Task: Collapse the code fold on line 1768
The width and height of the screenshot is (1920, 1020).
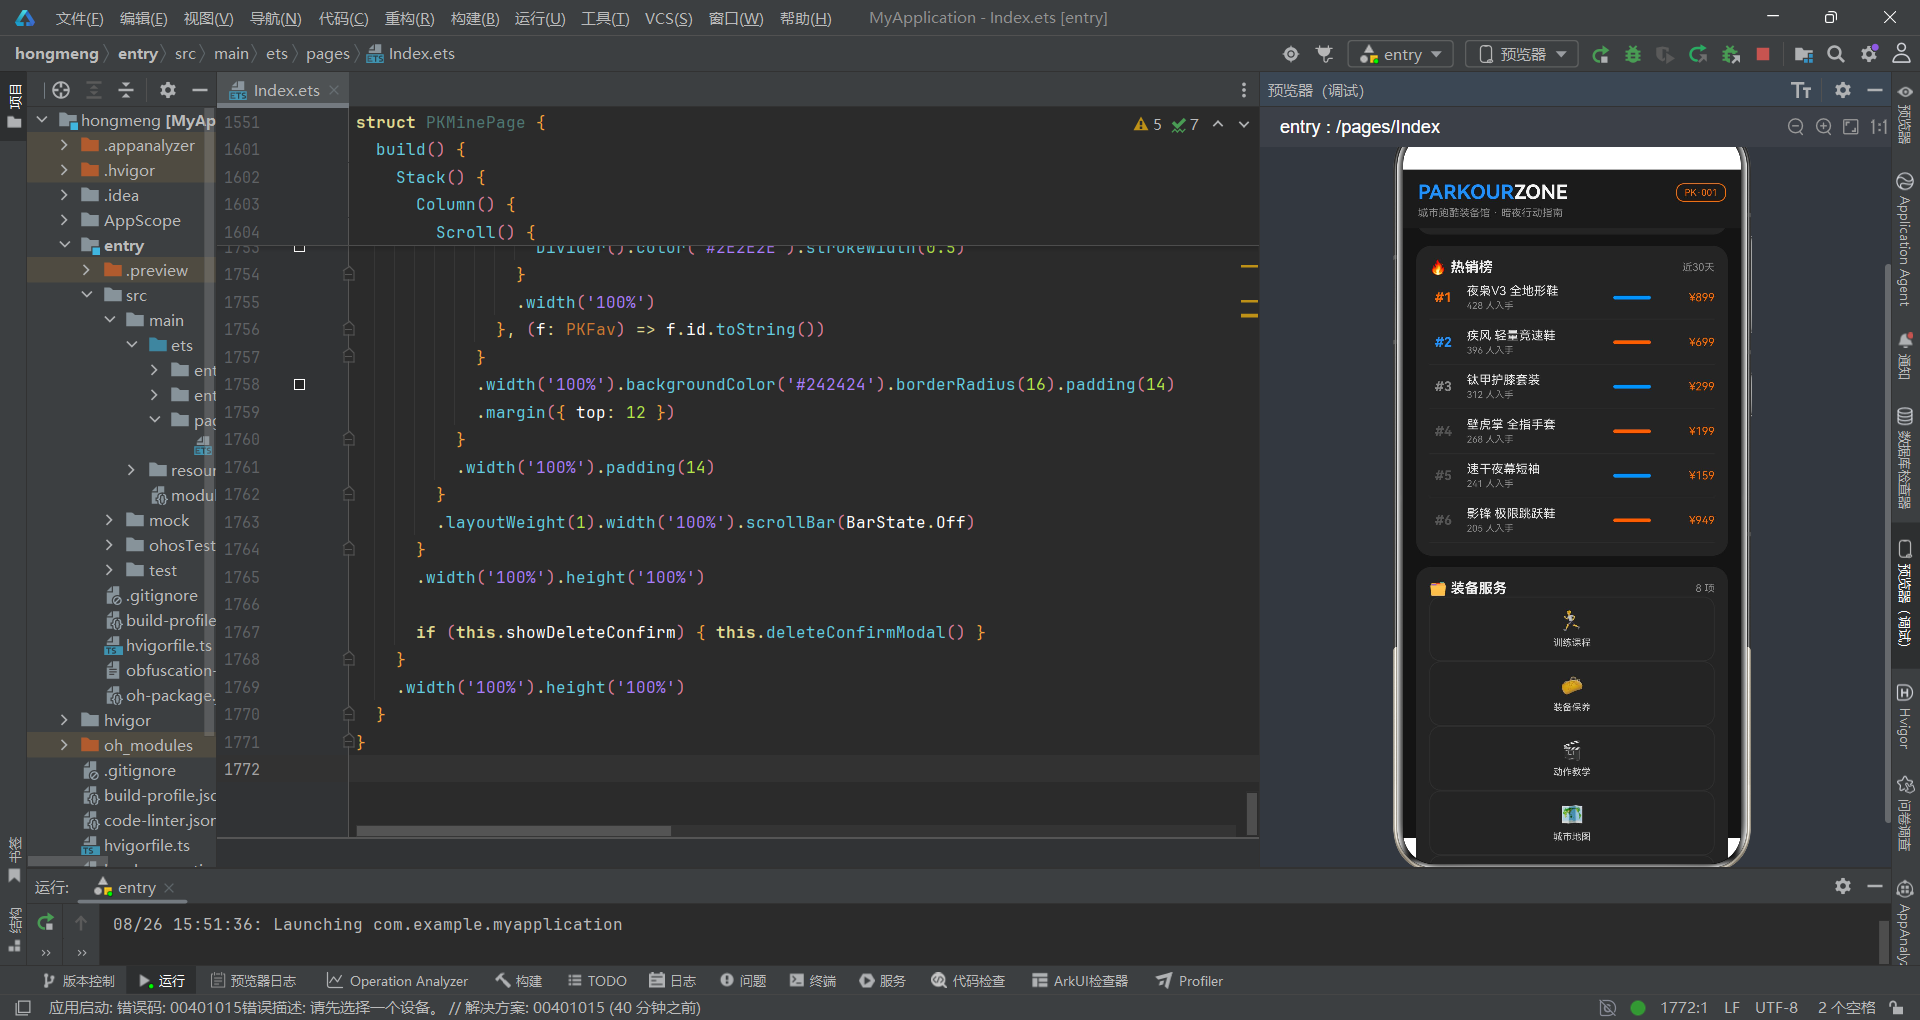Action: (348, 659)
